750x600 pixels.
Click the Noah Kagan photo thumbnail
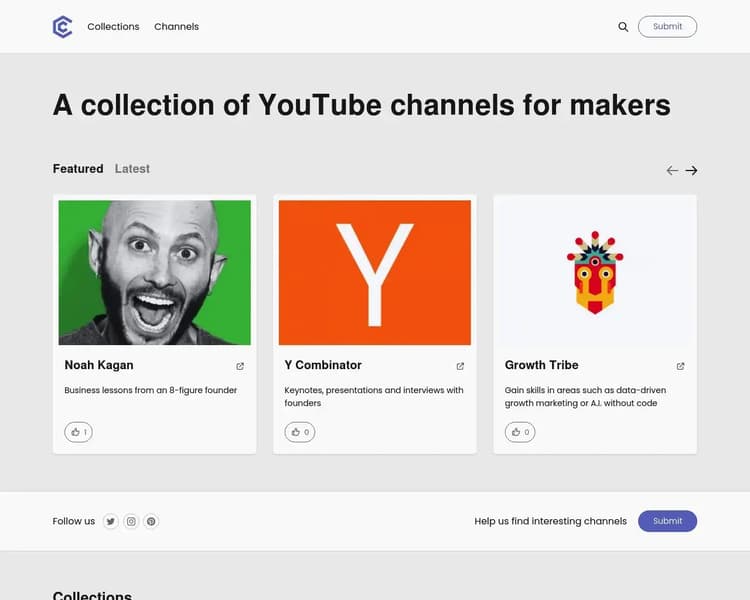tap(154, 272)
